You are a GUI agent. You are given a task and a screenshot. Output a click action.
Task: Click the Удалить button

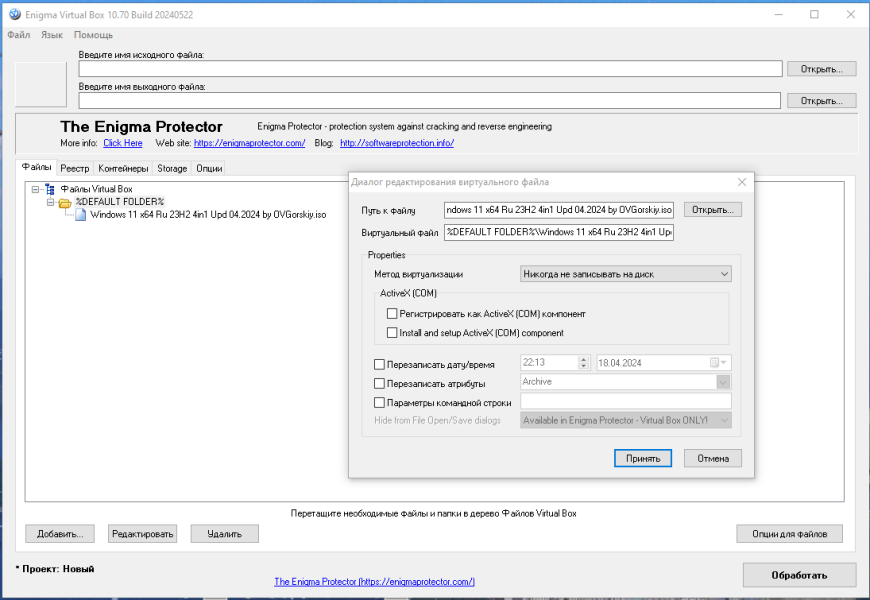[225, 534]
